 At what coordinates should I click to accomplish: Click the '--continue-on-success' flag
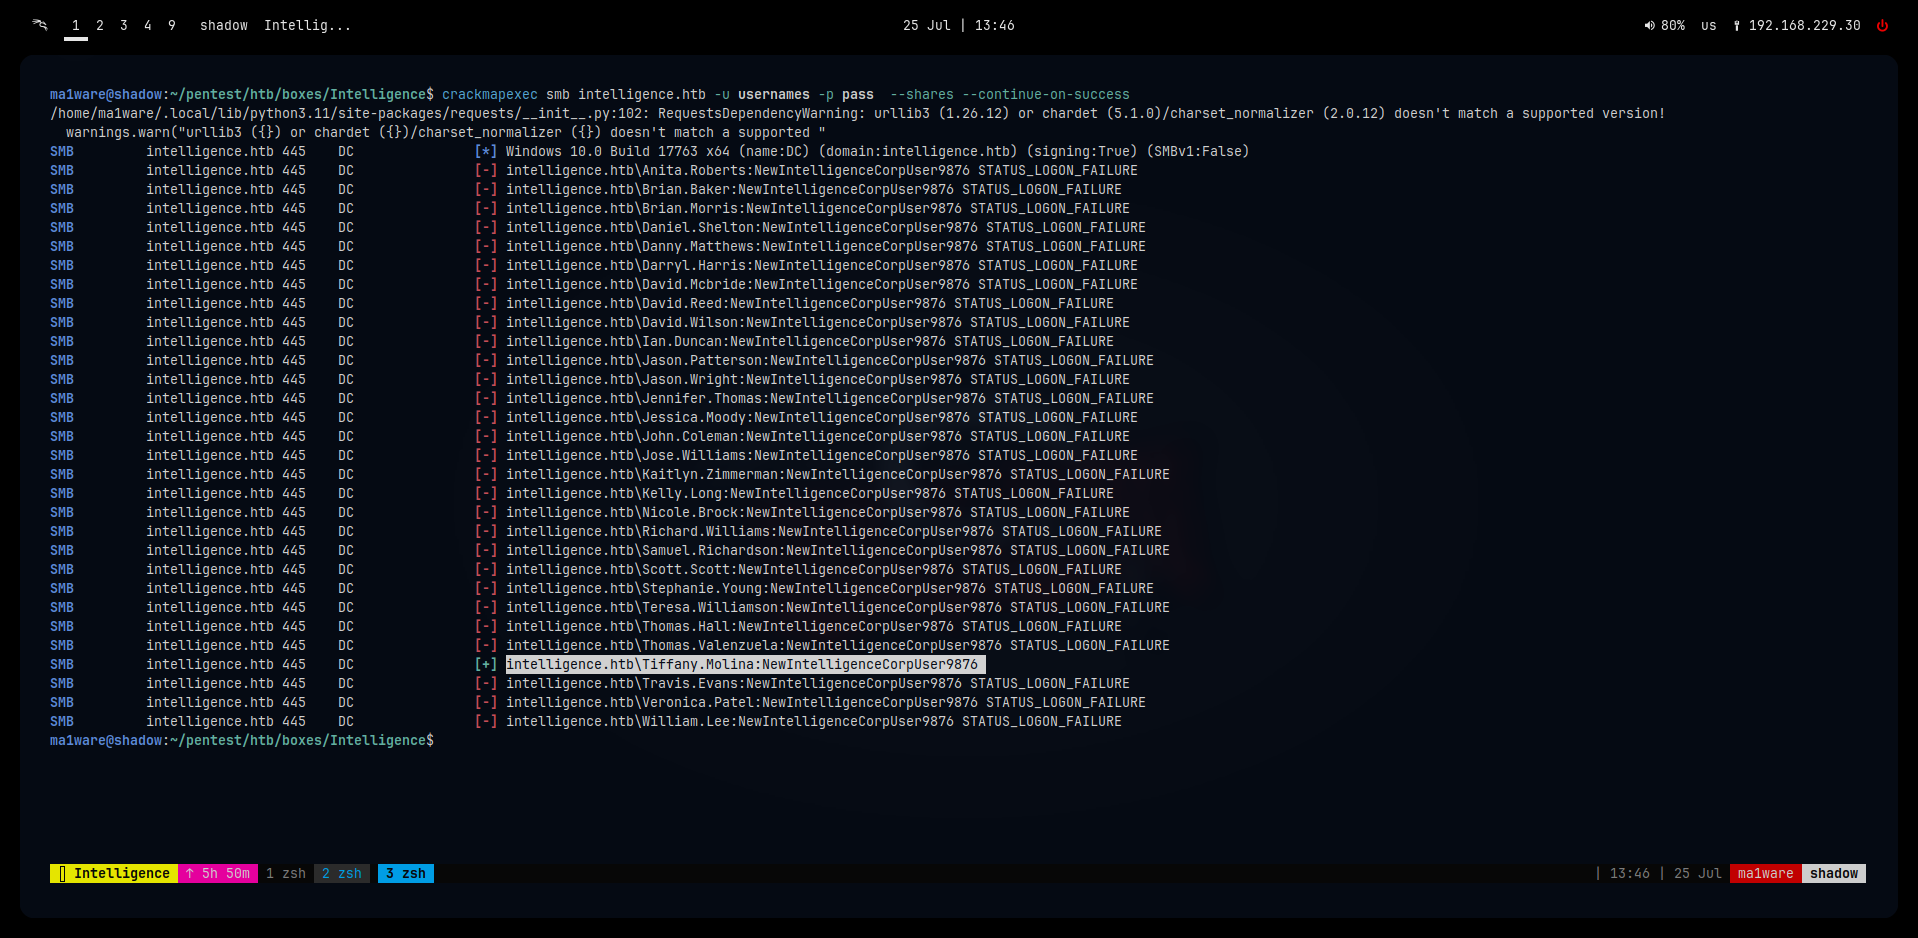click(1046, 95)
